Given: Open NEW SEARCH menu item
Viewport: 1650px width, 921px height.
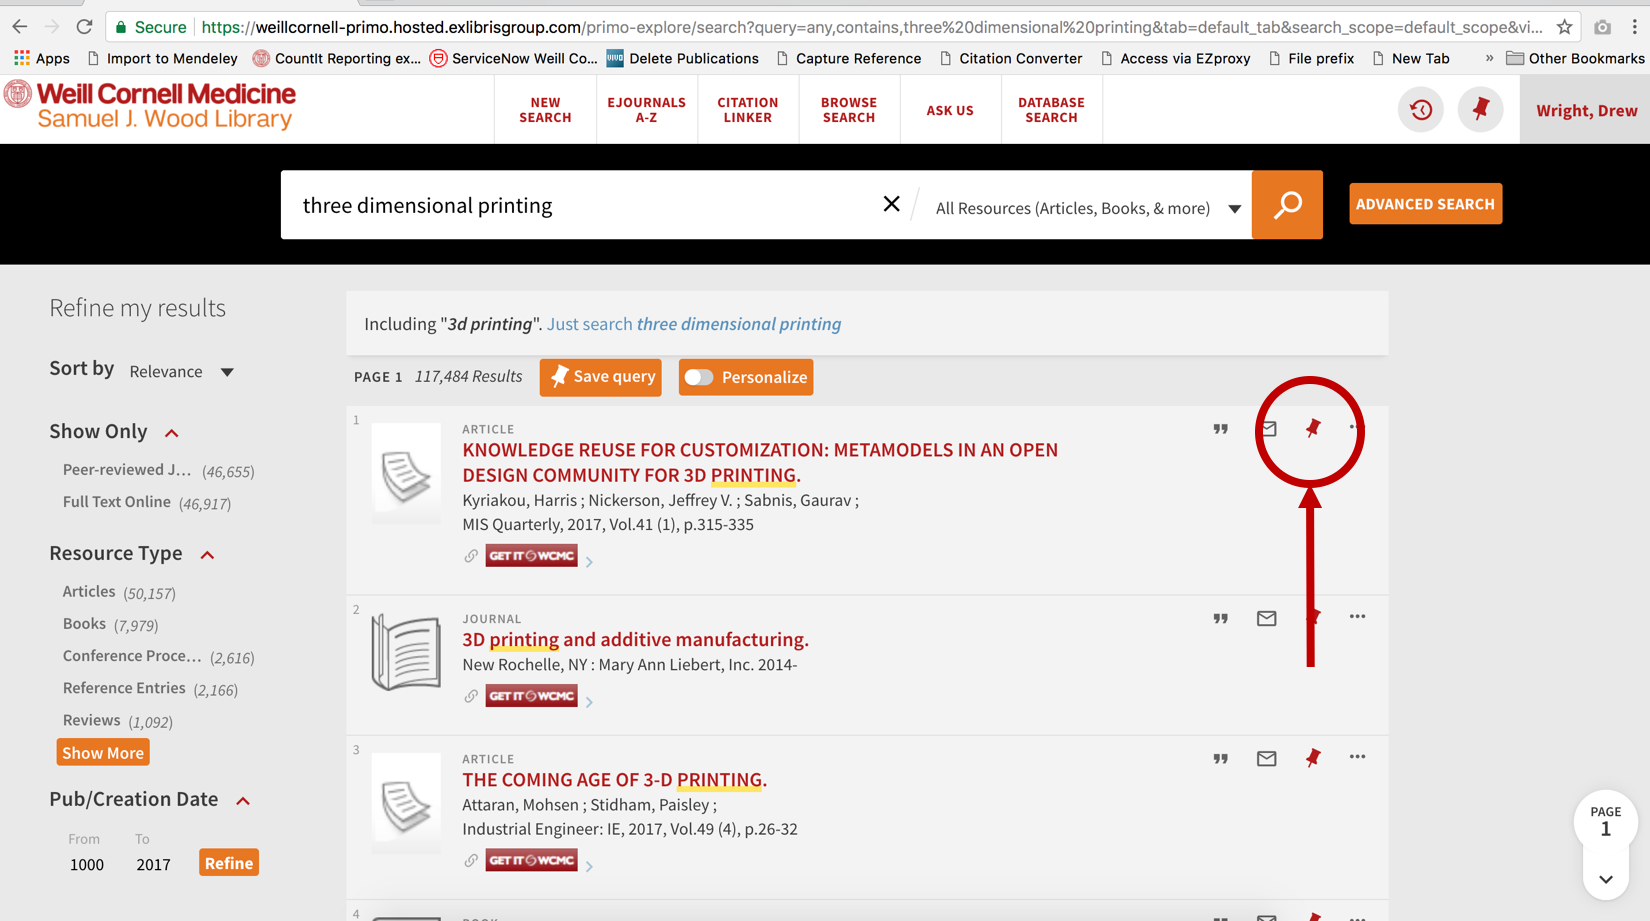Looking at the screenshot, I should (x=545, y=110).
